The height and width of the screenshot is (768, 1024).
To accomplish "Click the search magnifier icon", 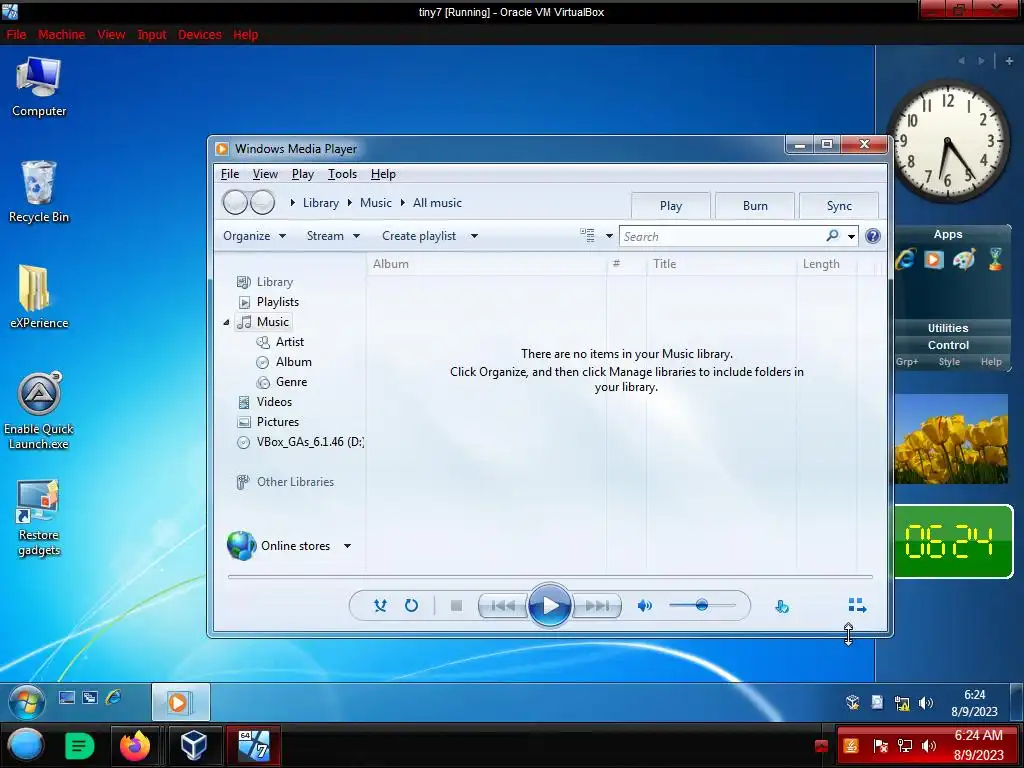I will pyautogui.click(x=832, y=236).
